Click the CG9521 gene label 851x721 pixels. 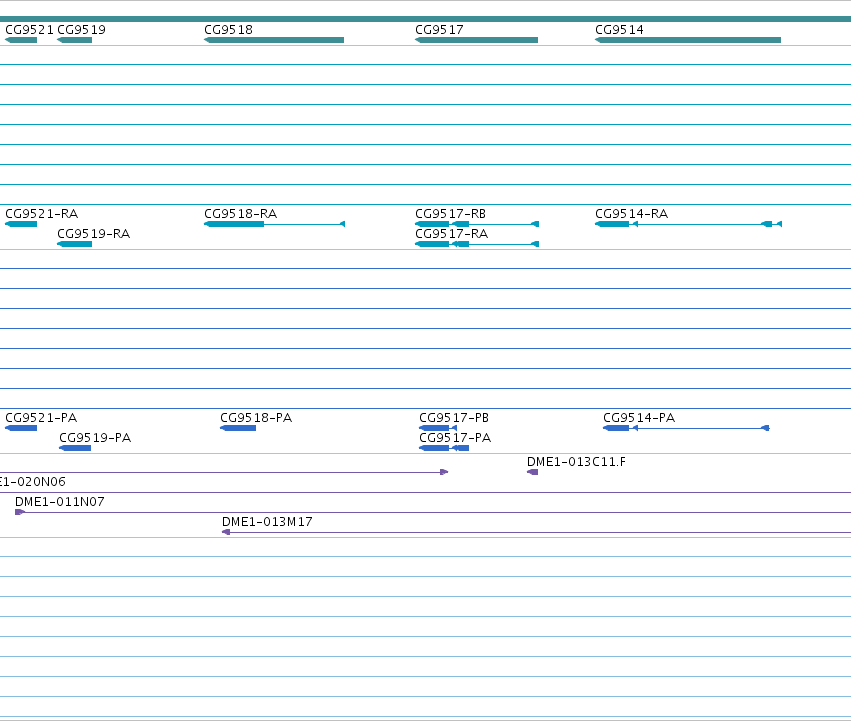click(29, 30)
